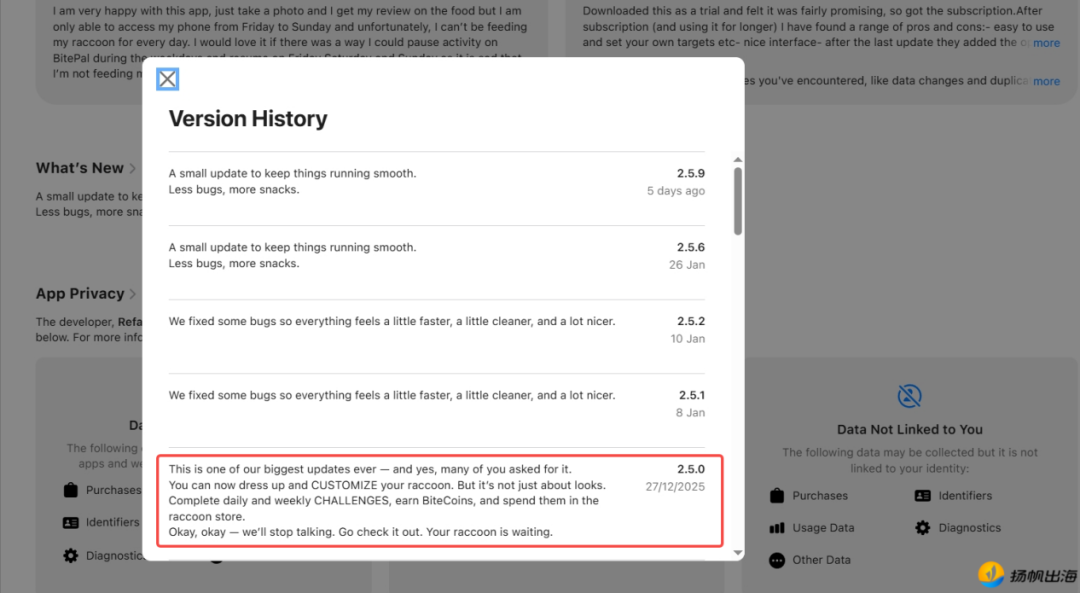Screen dimensions: 1080x593
Task: Click the Other Data ellipsis icon
Action: [x=777, y=561]
